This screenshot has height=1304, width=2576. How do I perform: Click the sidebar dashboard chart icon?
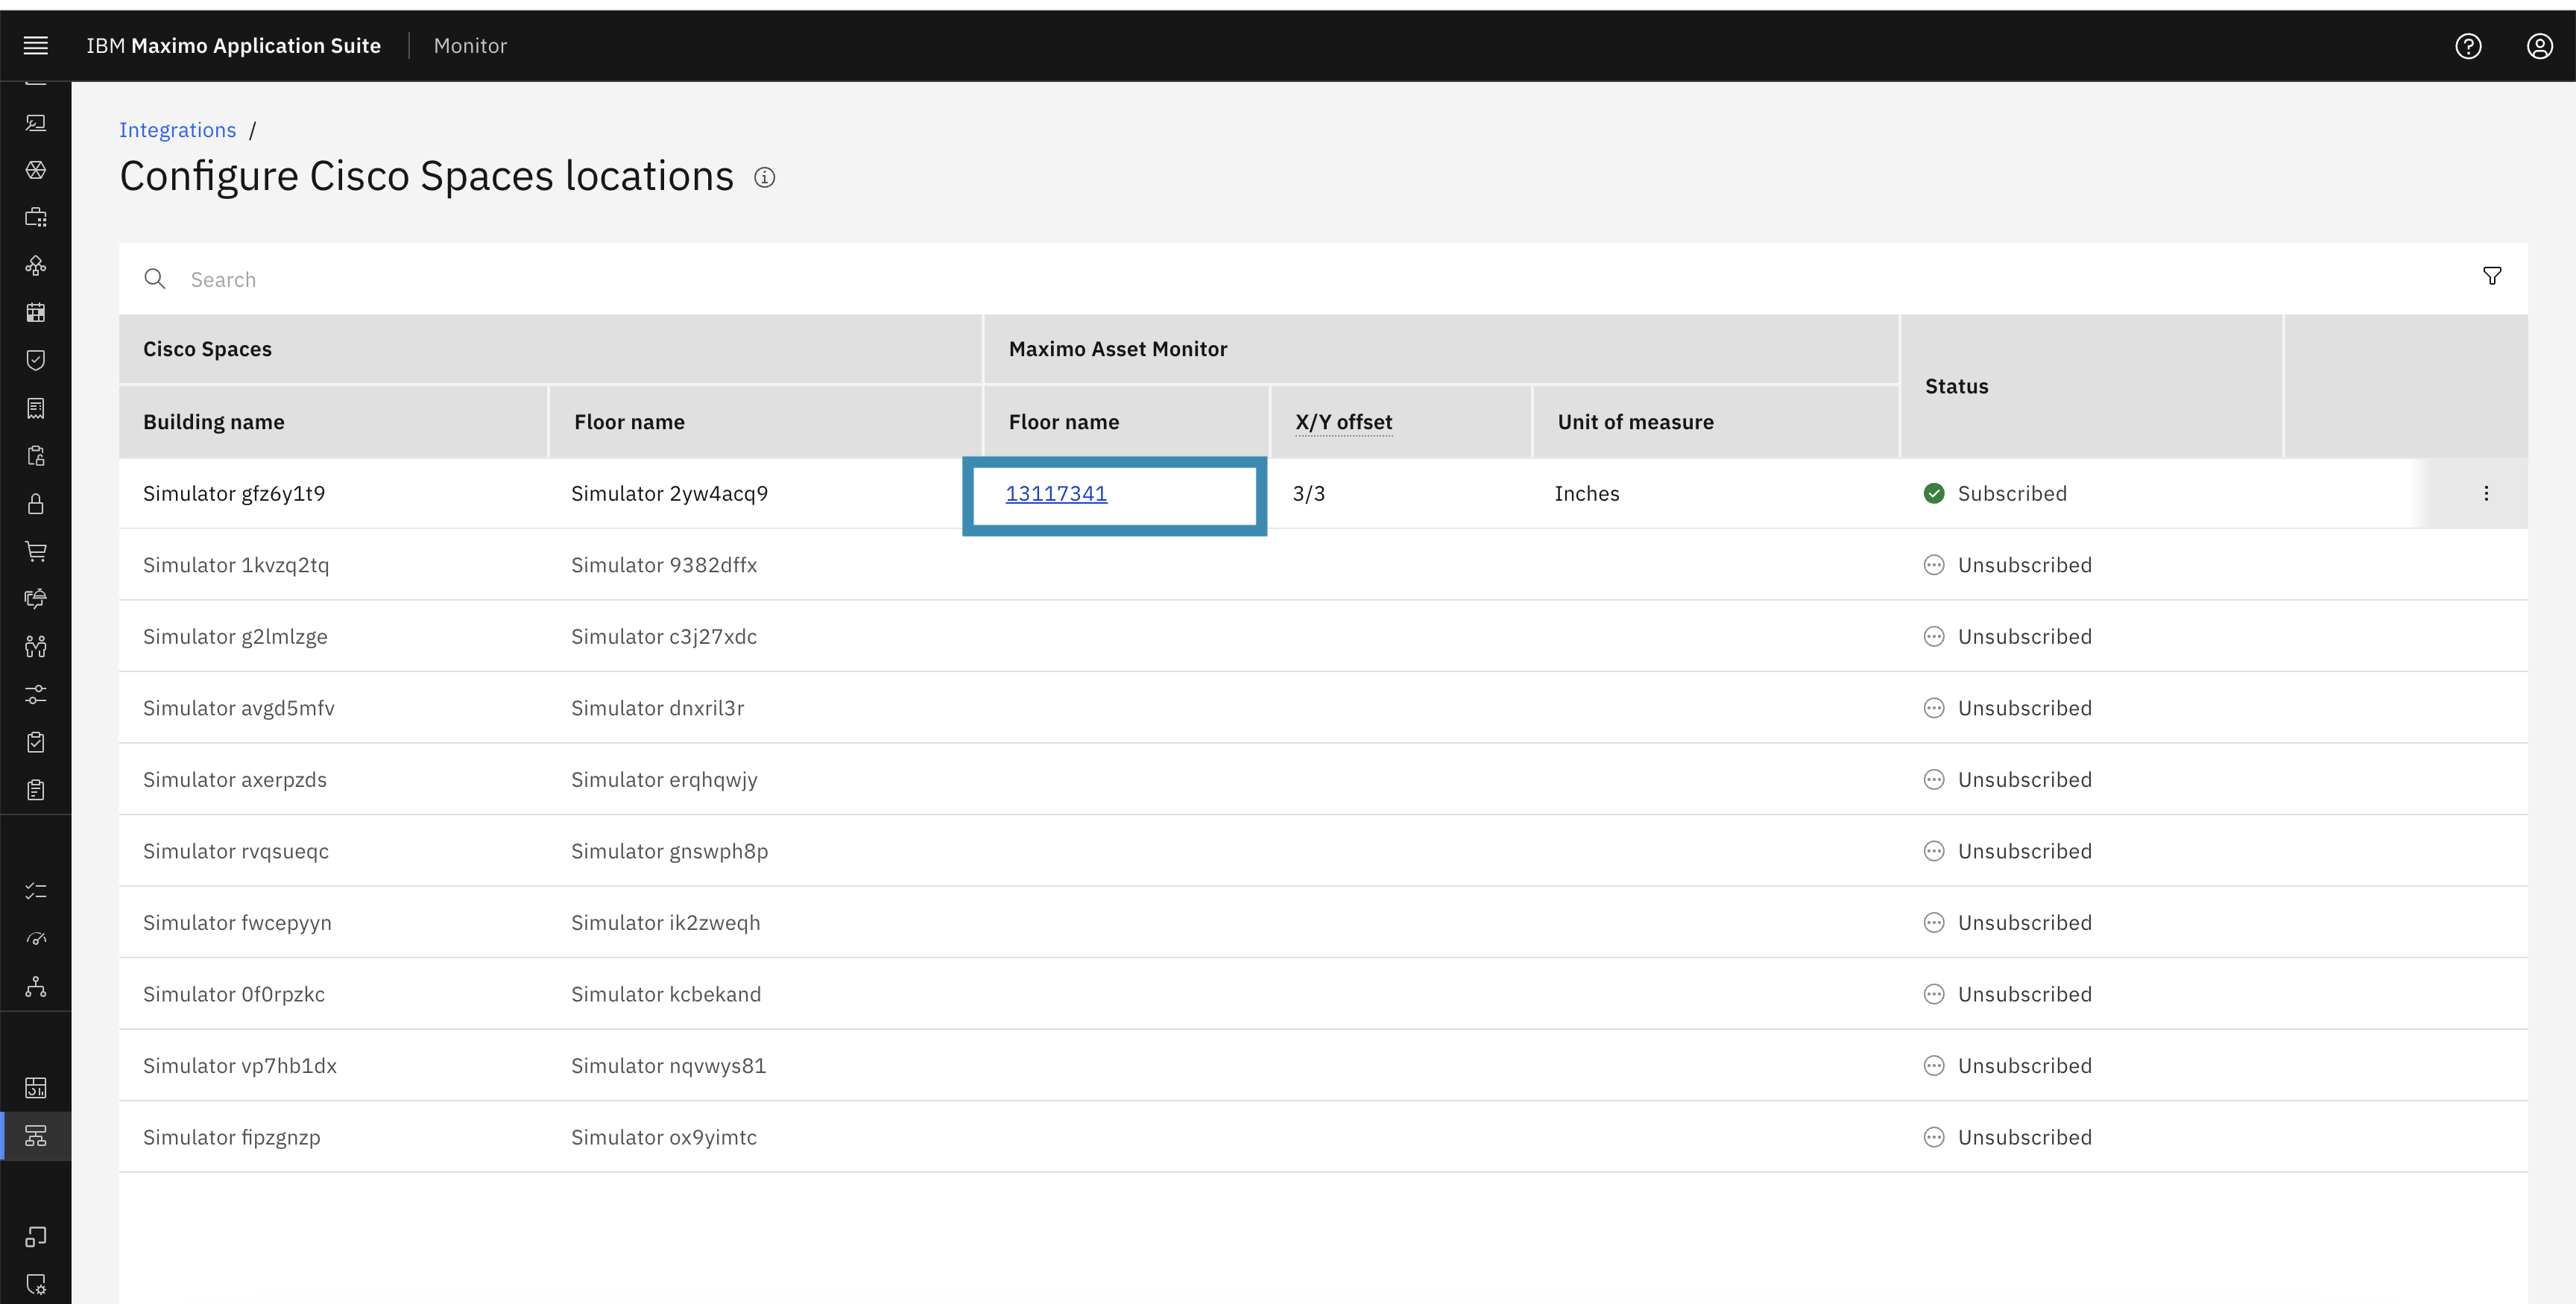[x=36, y=1087]
